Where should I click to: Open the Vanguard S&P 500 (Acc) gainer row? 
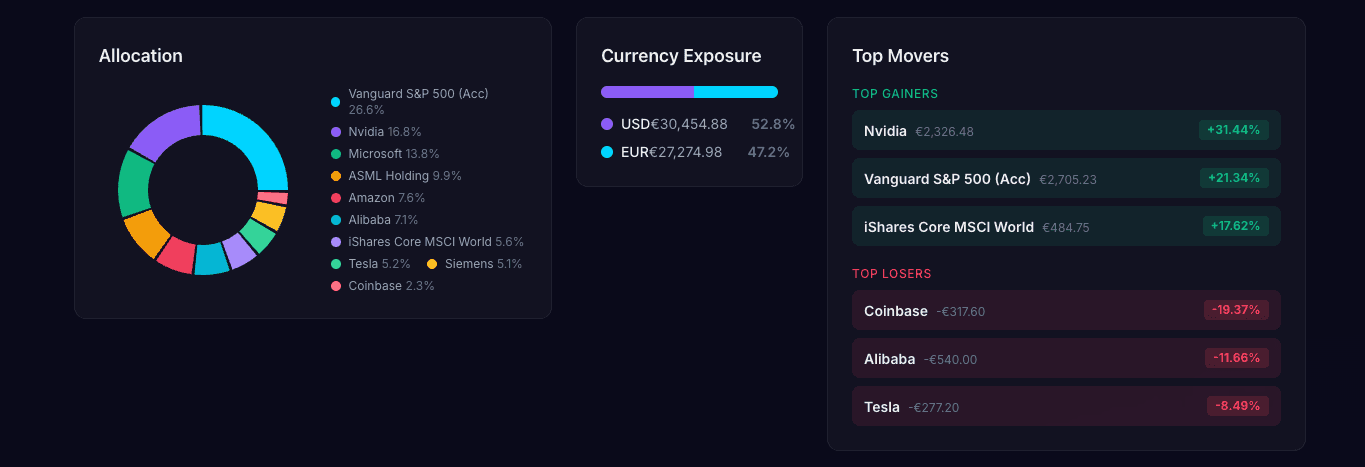1066,178
